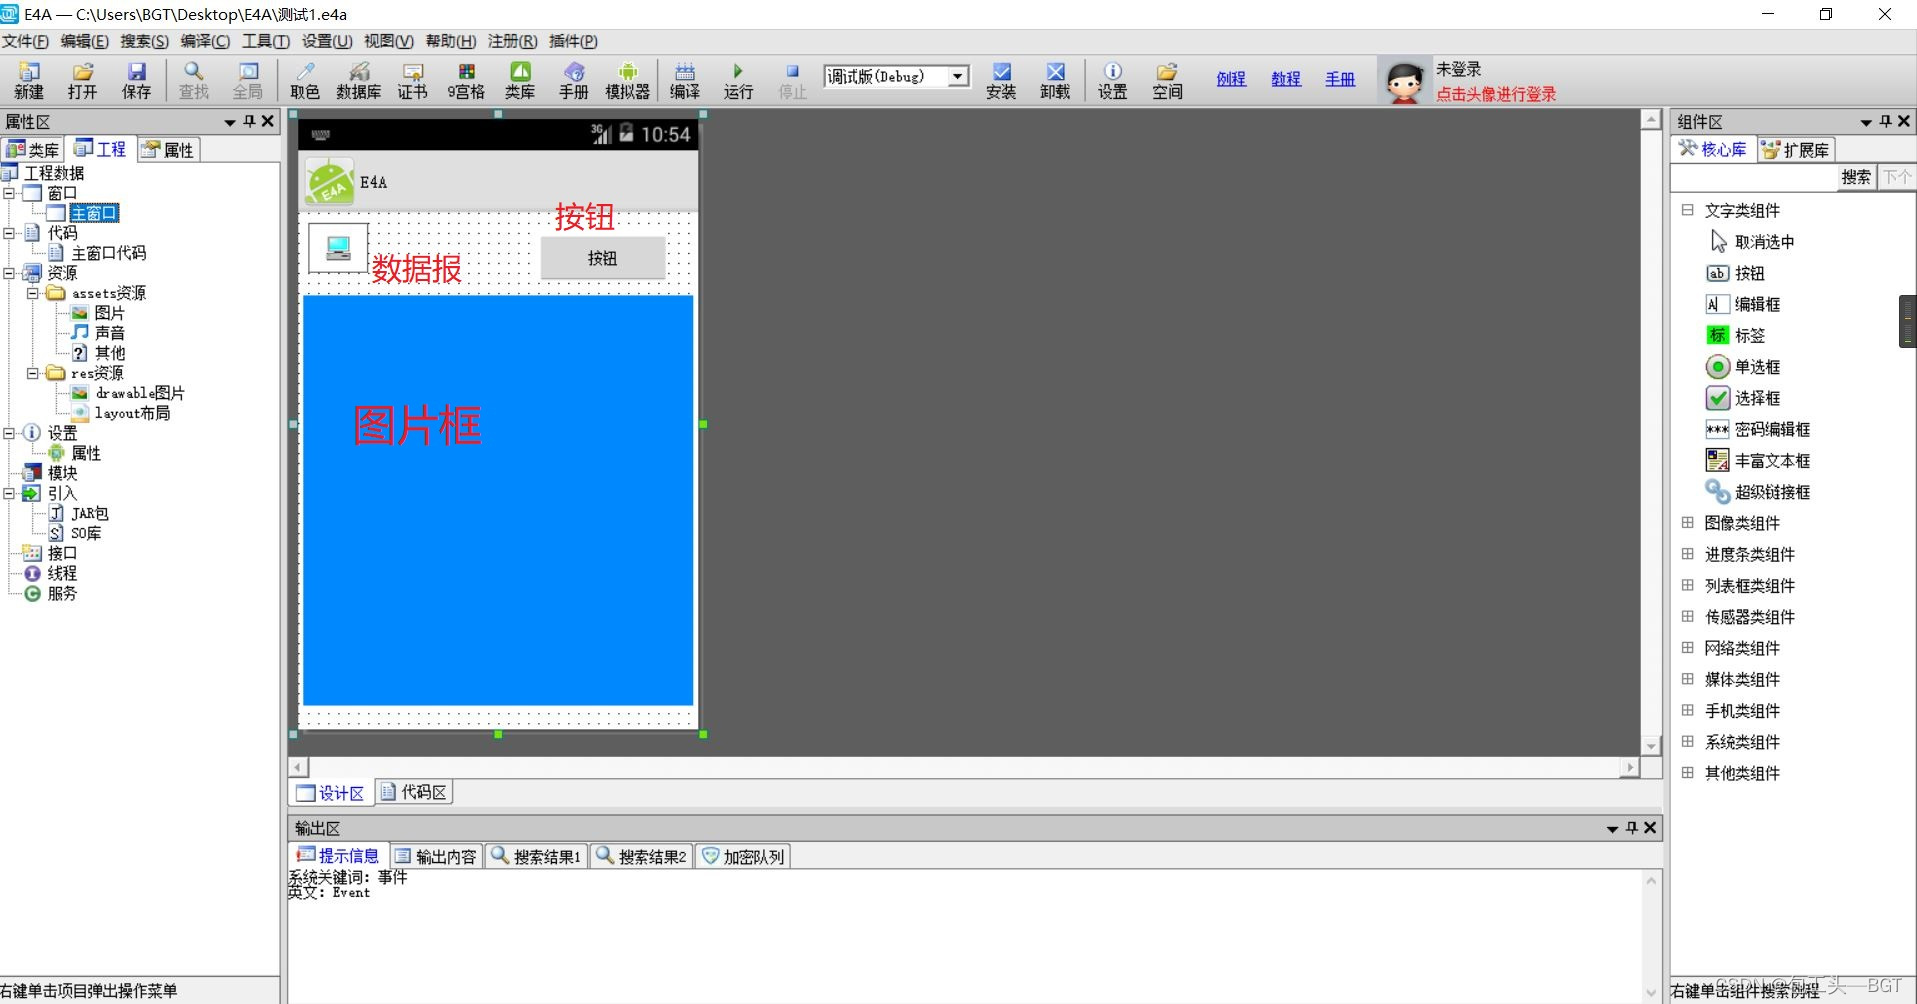Open the 证书 certificate tool
This screenshot has height=1004, width=1917.
413,81
